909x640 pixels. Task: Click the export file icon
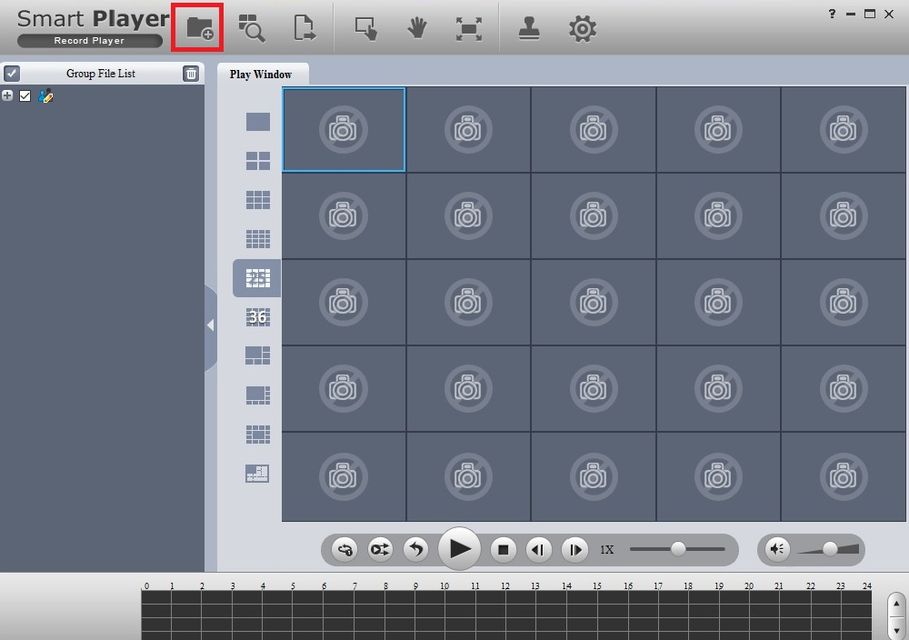point(304,28)
